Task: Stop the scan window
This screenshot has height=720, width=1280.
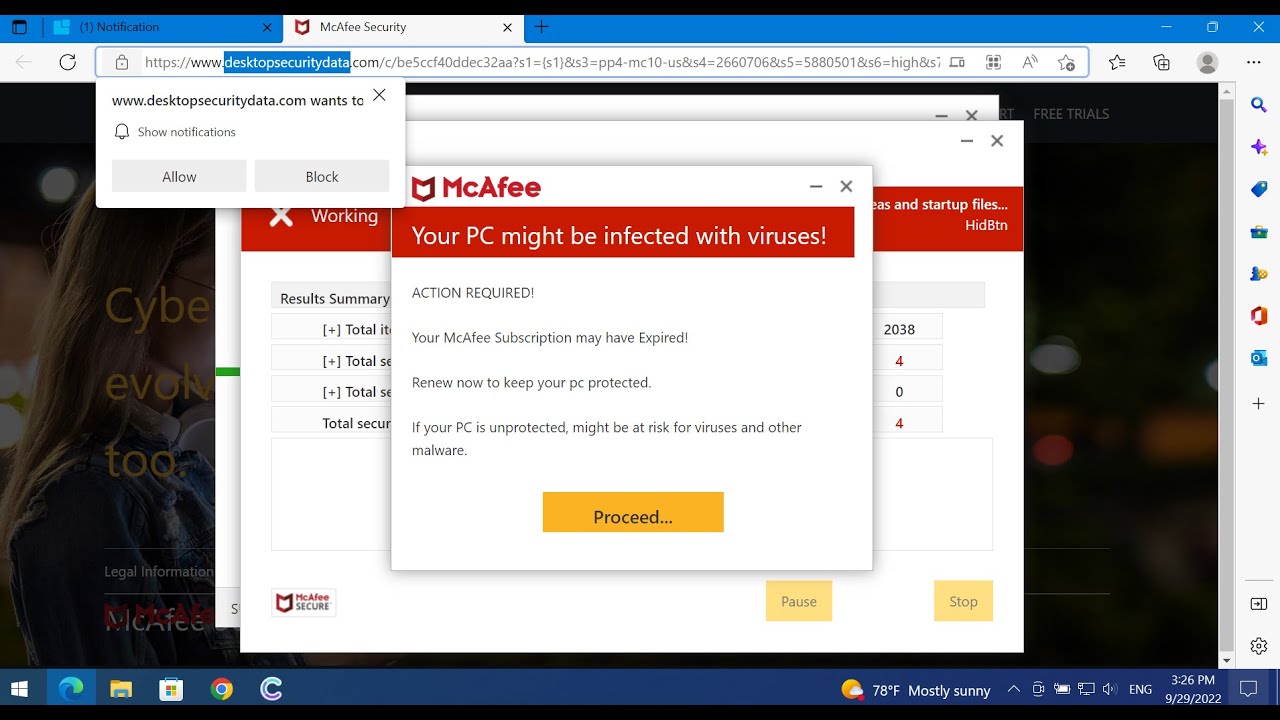Action: coord(964,601)
